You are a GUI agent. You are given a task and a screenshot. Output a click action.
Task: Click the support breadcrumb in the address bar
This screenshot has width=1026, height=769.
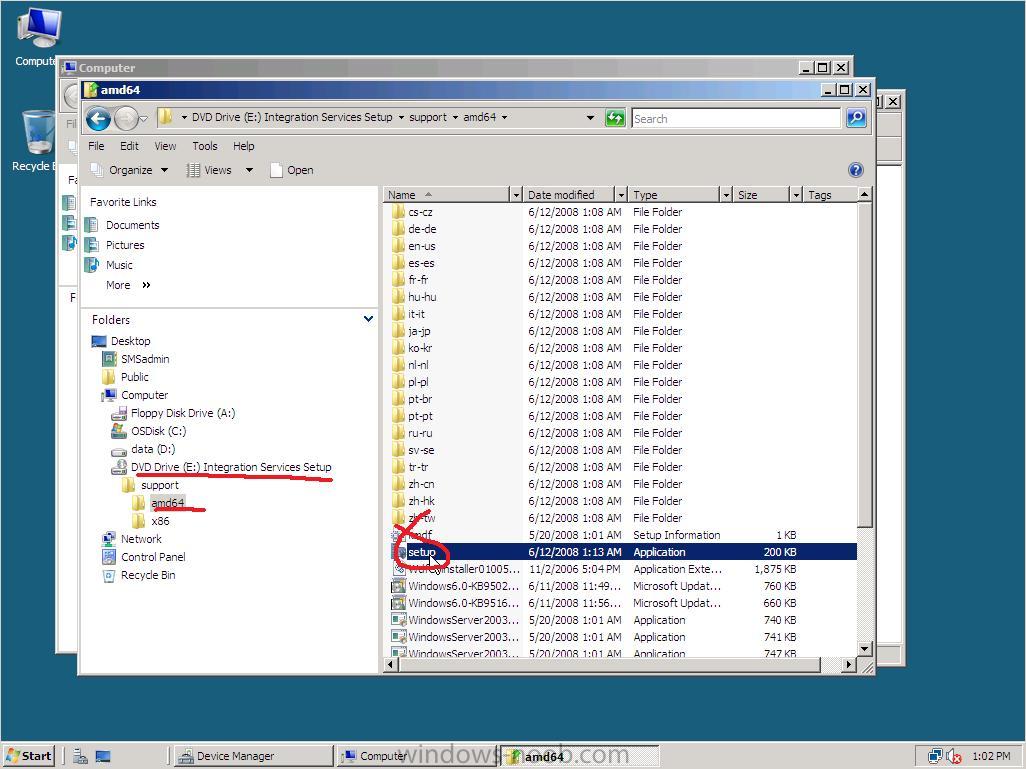click(x=428, y=118)
